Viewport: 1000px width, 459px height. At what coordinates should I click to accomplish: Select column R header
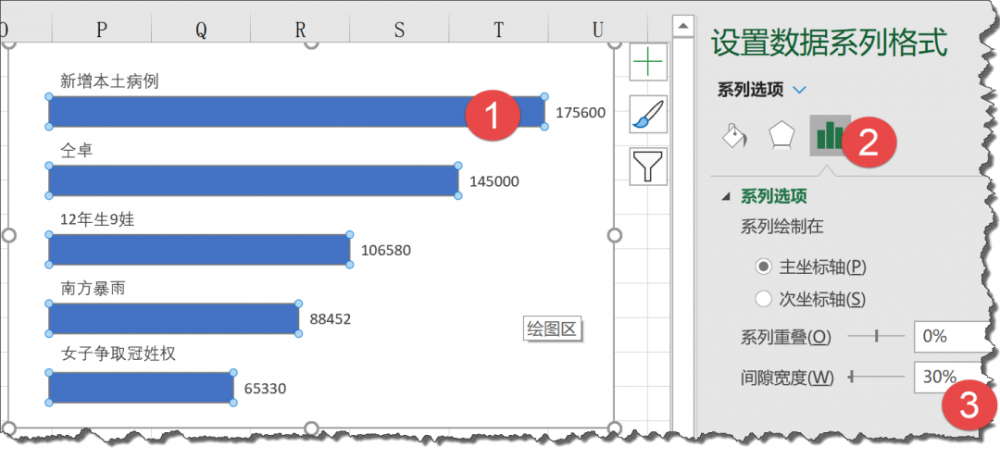coord(300,29)
